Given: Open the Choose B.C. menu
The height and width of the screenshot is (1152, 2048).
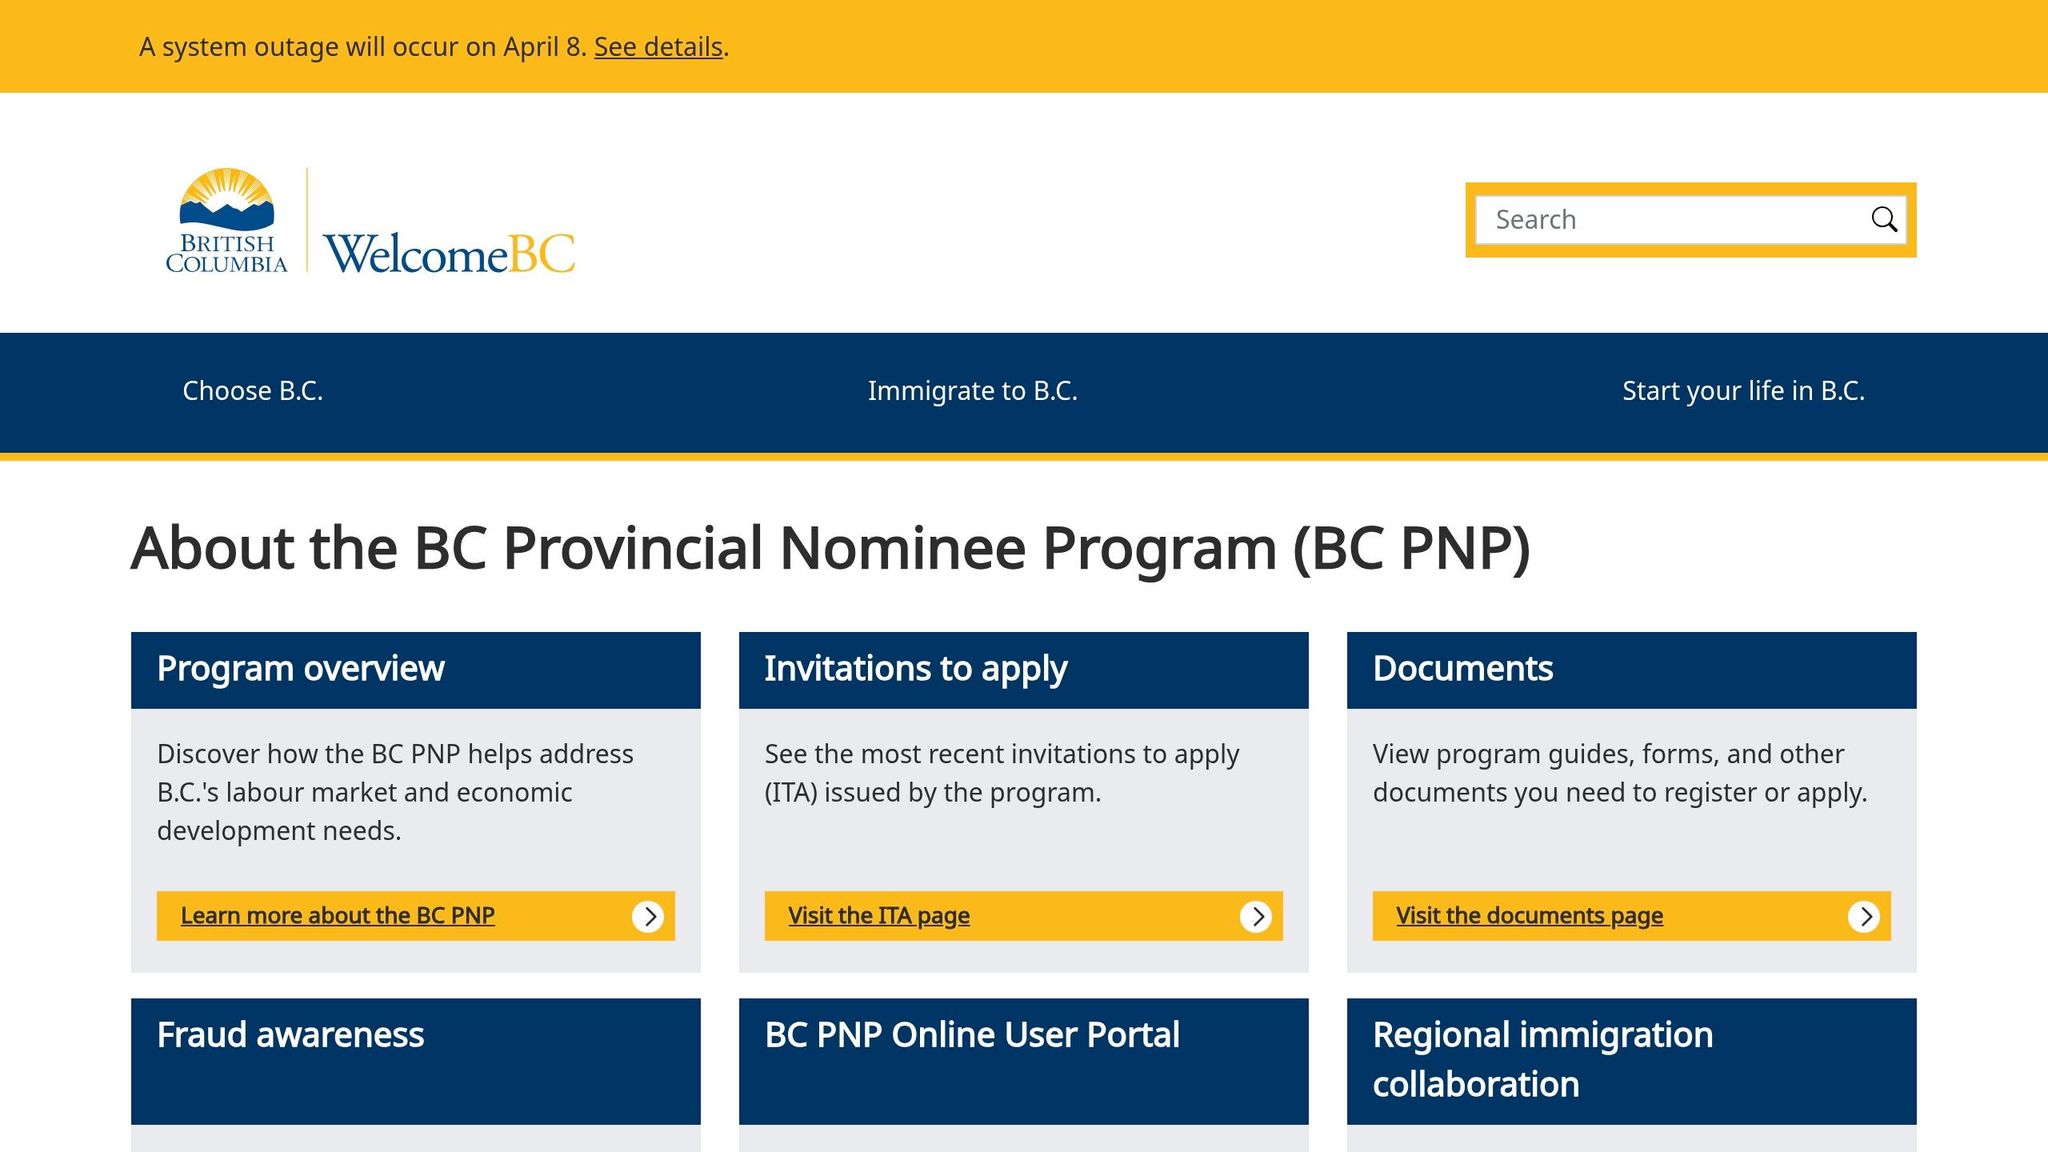Looking at the screenshot, I should coord(253,391).
